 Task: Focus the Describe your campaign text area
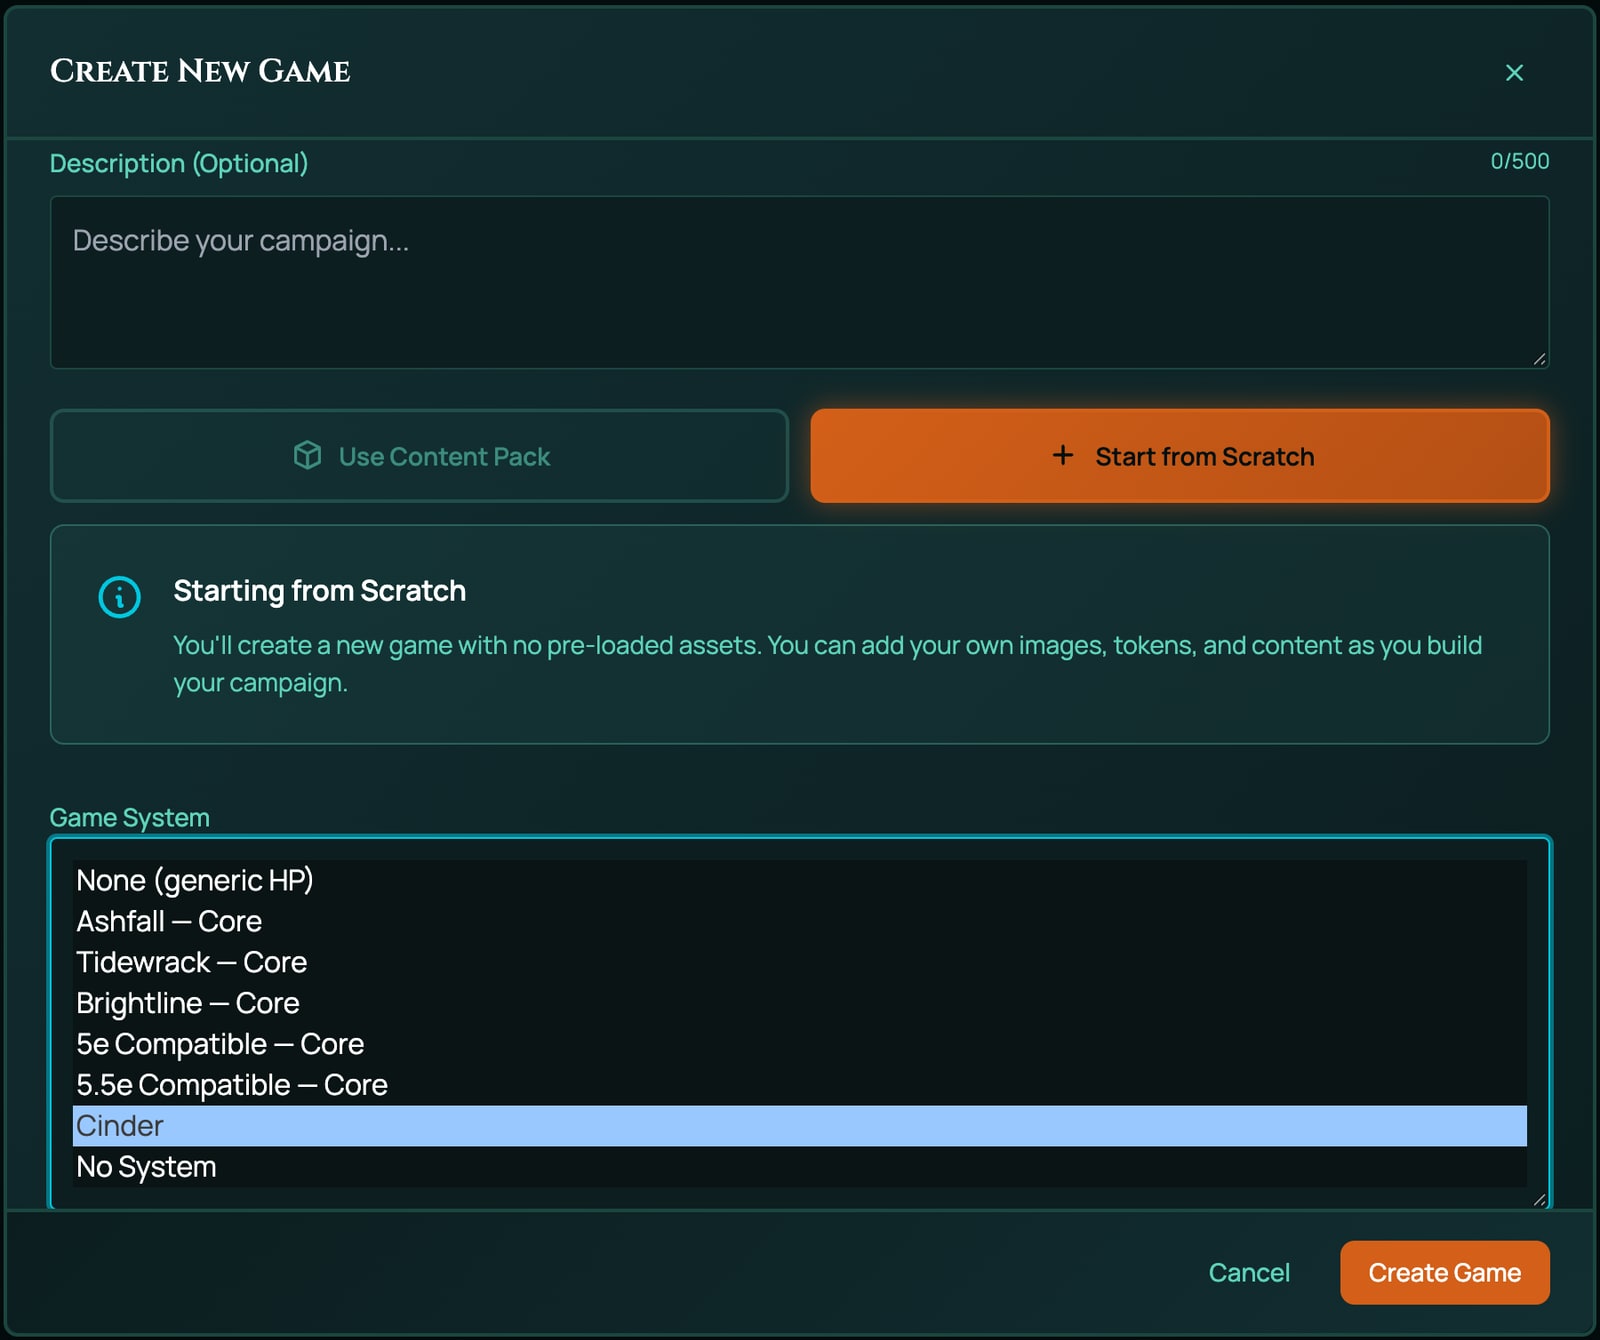point(800,282)
